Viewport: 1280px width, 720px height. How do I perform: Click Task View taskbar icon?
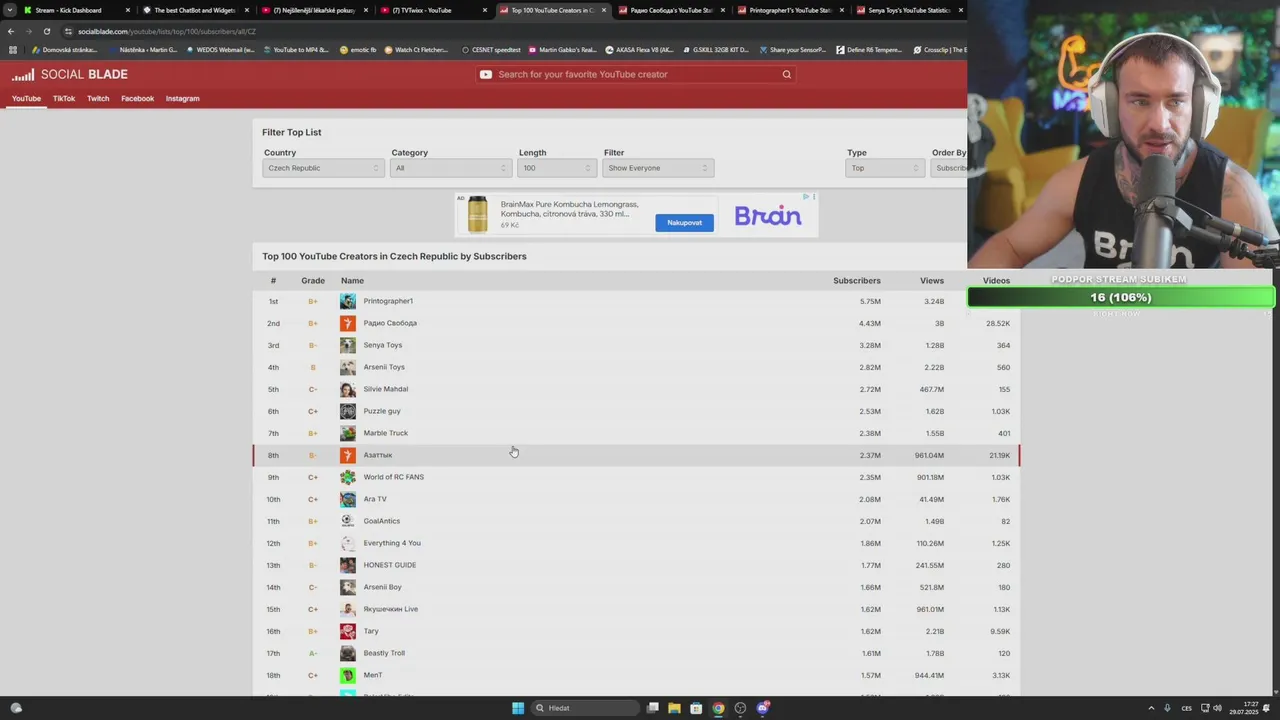pyautogui.click(x=652, y=708)
